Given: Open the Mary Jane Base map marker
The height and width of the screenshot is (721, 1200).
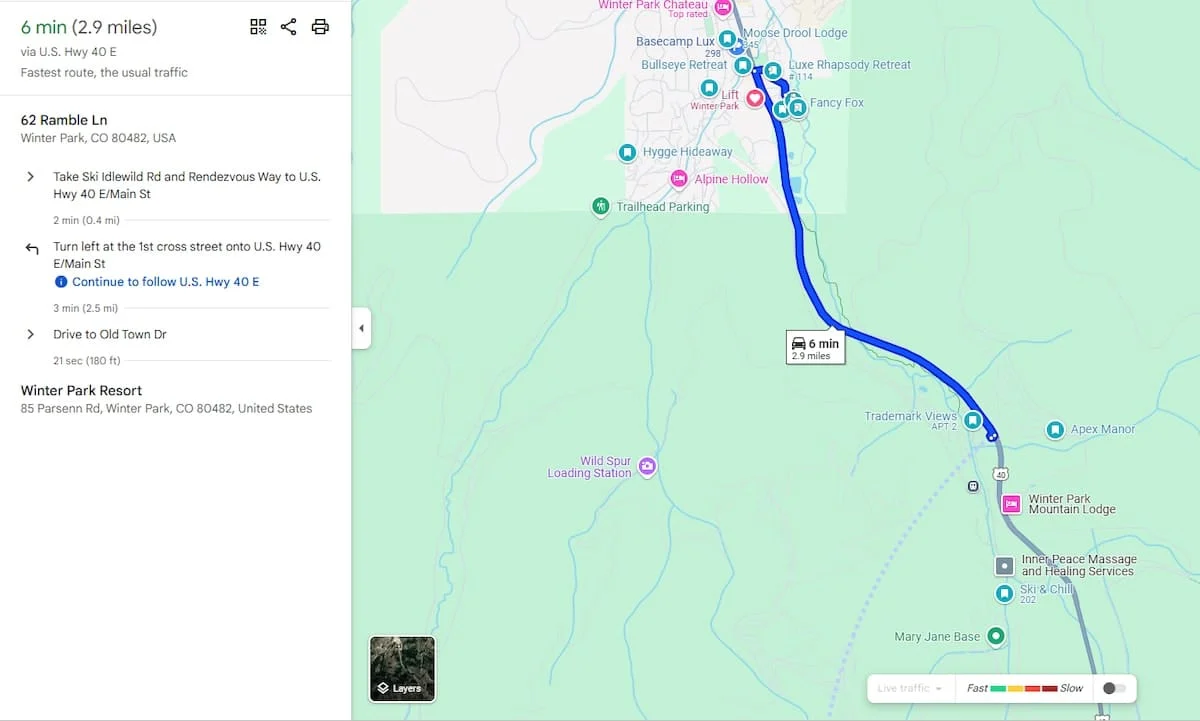Looking at the screenshot, I should (x=995, y=636).
